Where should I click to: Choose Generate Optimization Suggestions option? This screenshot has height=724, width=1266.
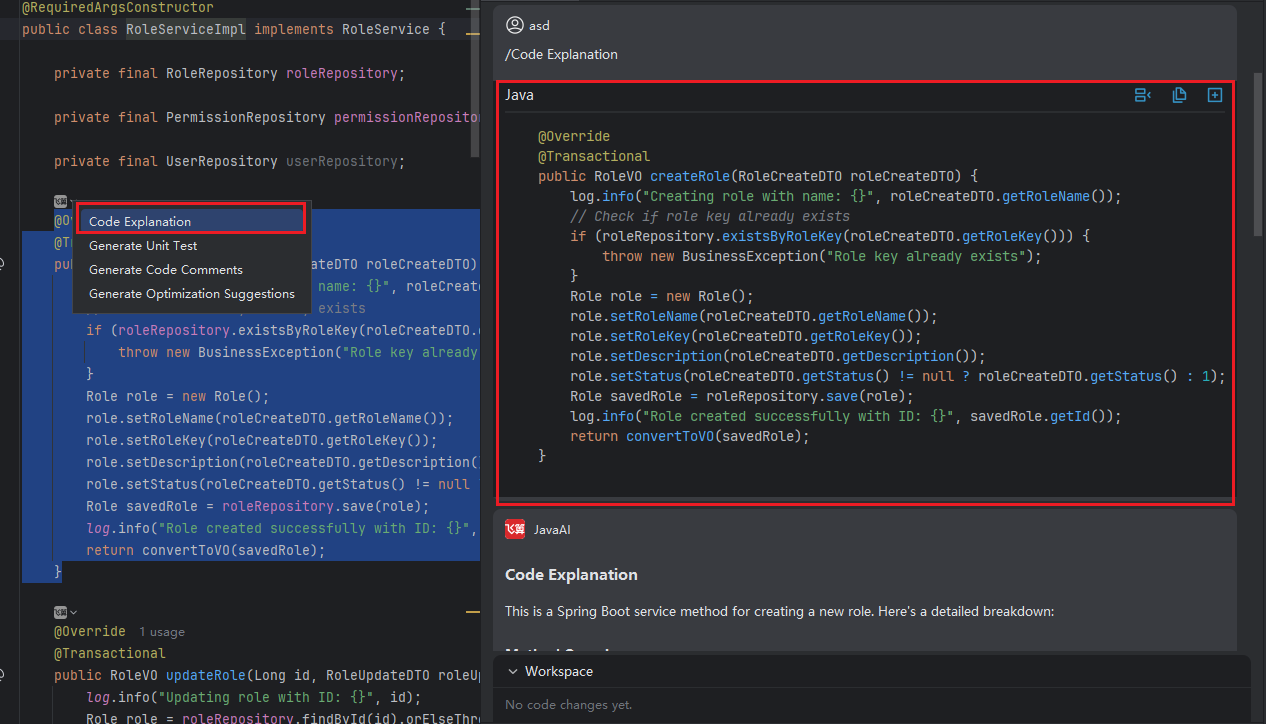pyautogui.click(x=192, y=294)
